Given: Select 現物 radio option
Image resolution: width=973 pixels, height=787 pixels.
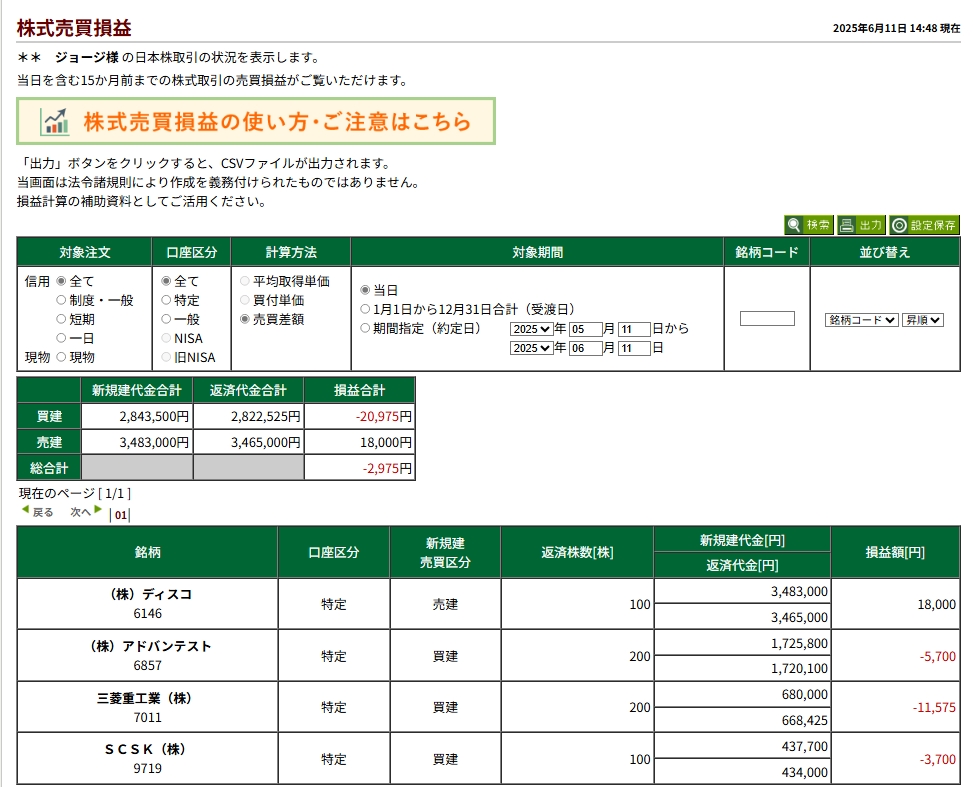Looking at the screenshot, I should click(x=61, y=357).
